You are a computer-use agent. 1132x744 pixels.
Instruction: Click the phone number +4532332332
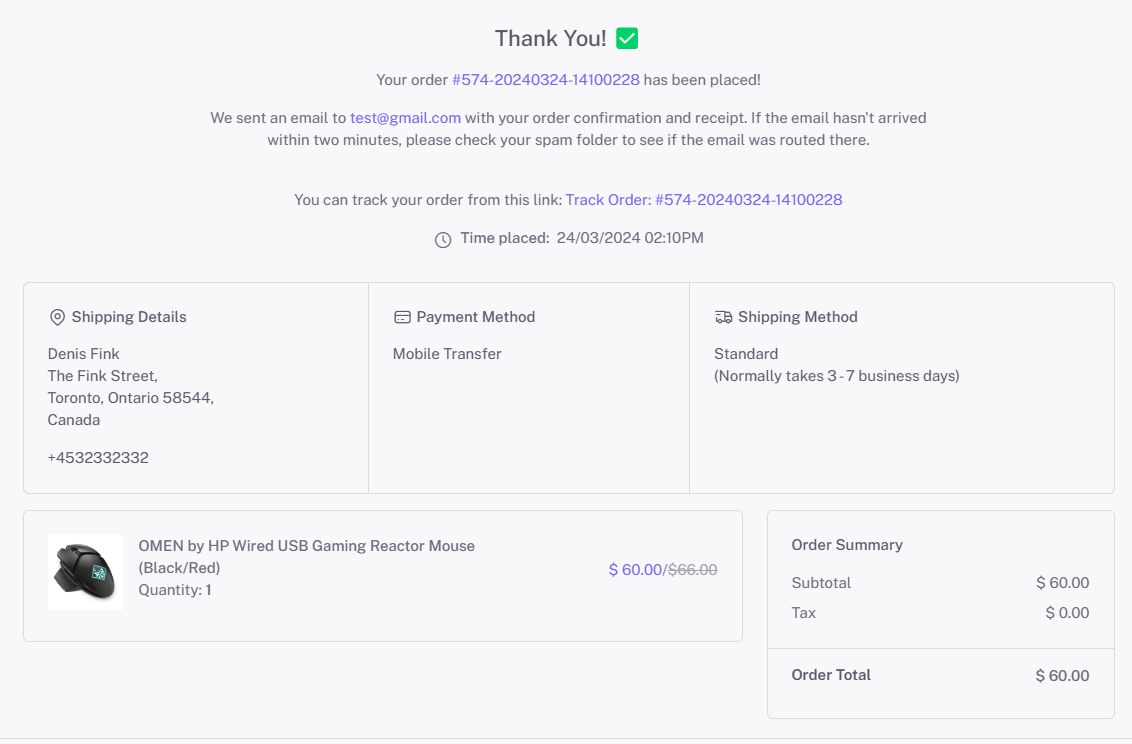[x=98, y=457]
